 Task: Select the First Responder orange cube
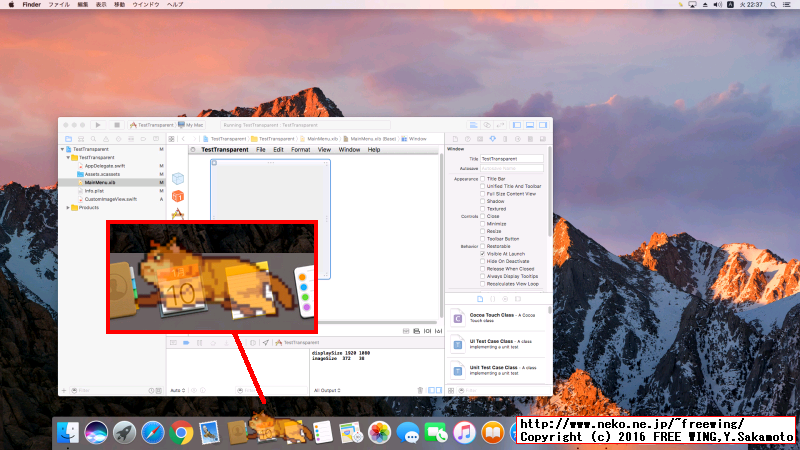tap(178, 196)
